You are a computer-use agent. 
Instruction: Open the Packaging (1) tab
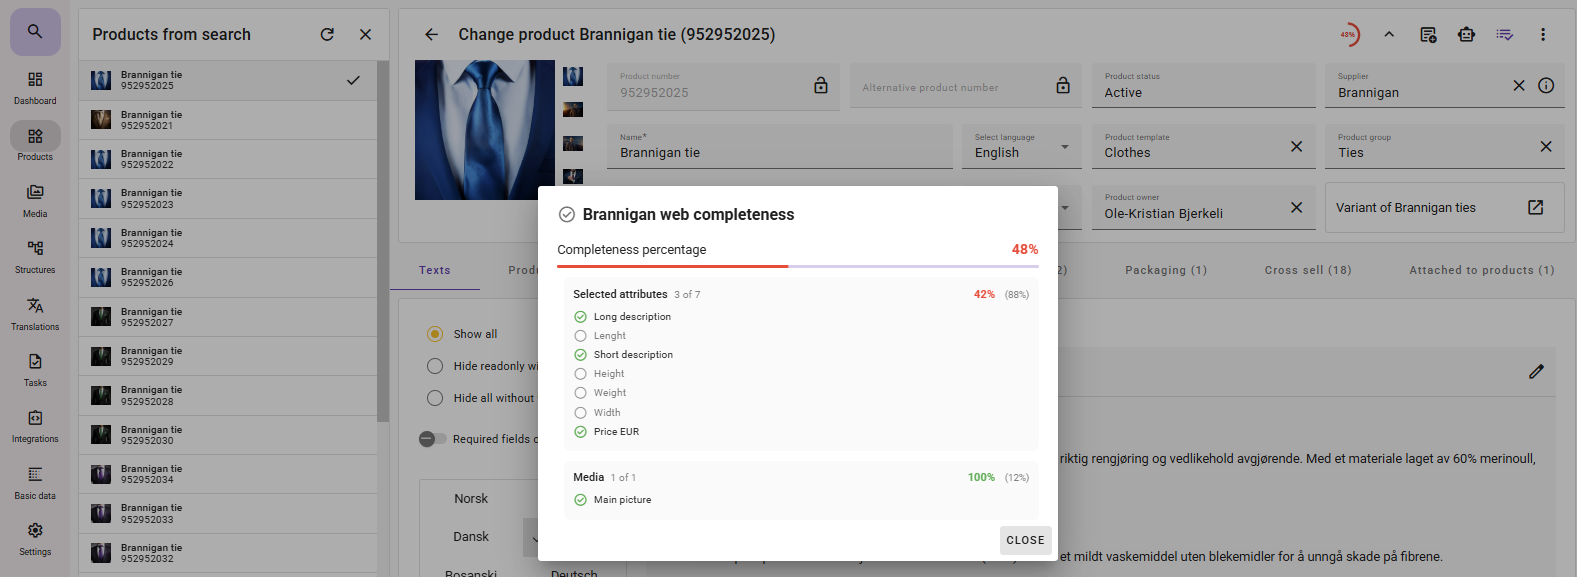[1165, 270]
